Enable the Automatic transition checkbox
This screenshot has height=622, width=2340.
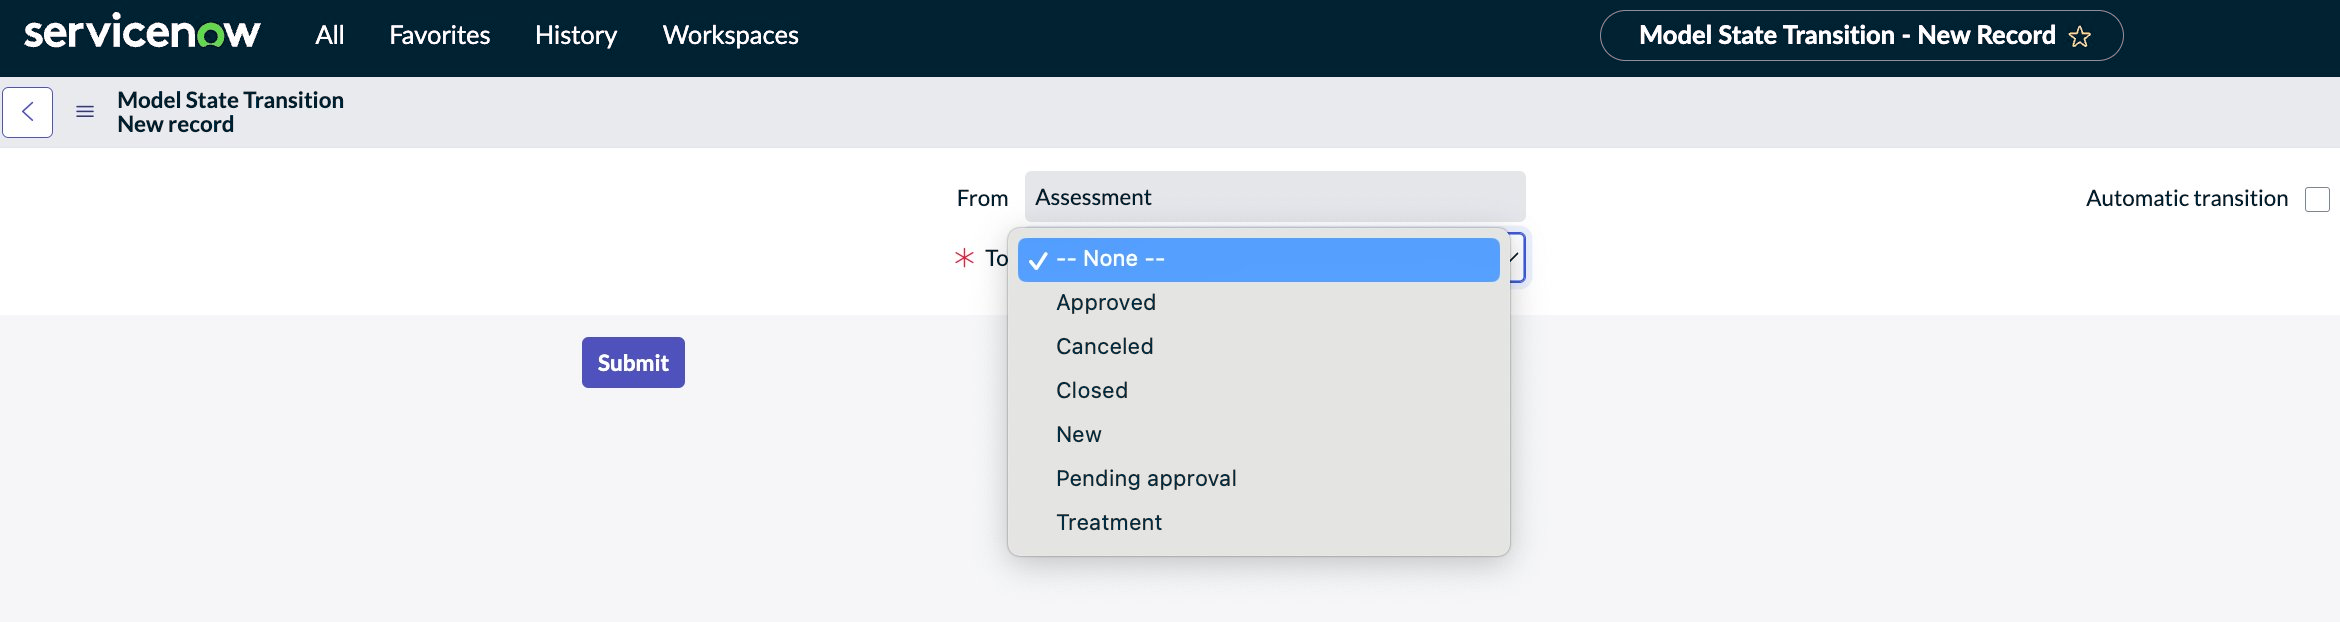(2317, 199)
